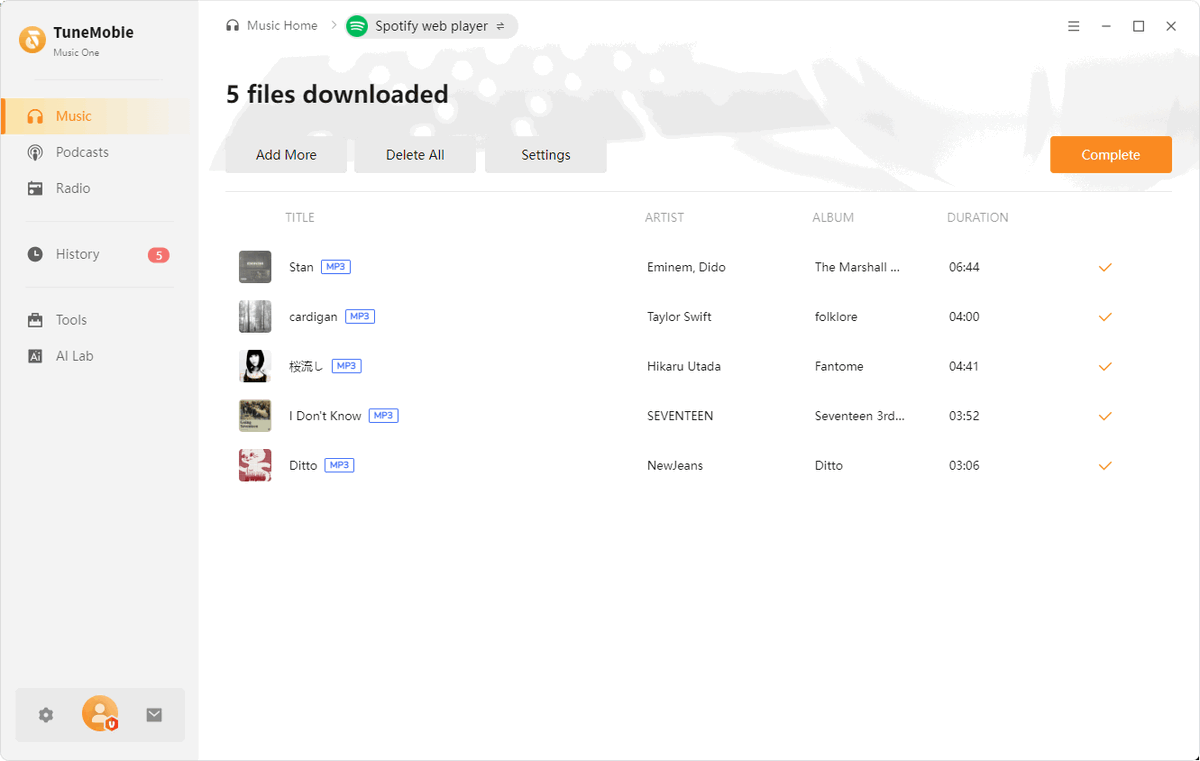Click the checkmark for cardigan

click(1105, 317)
